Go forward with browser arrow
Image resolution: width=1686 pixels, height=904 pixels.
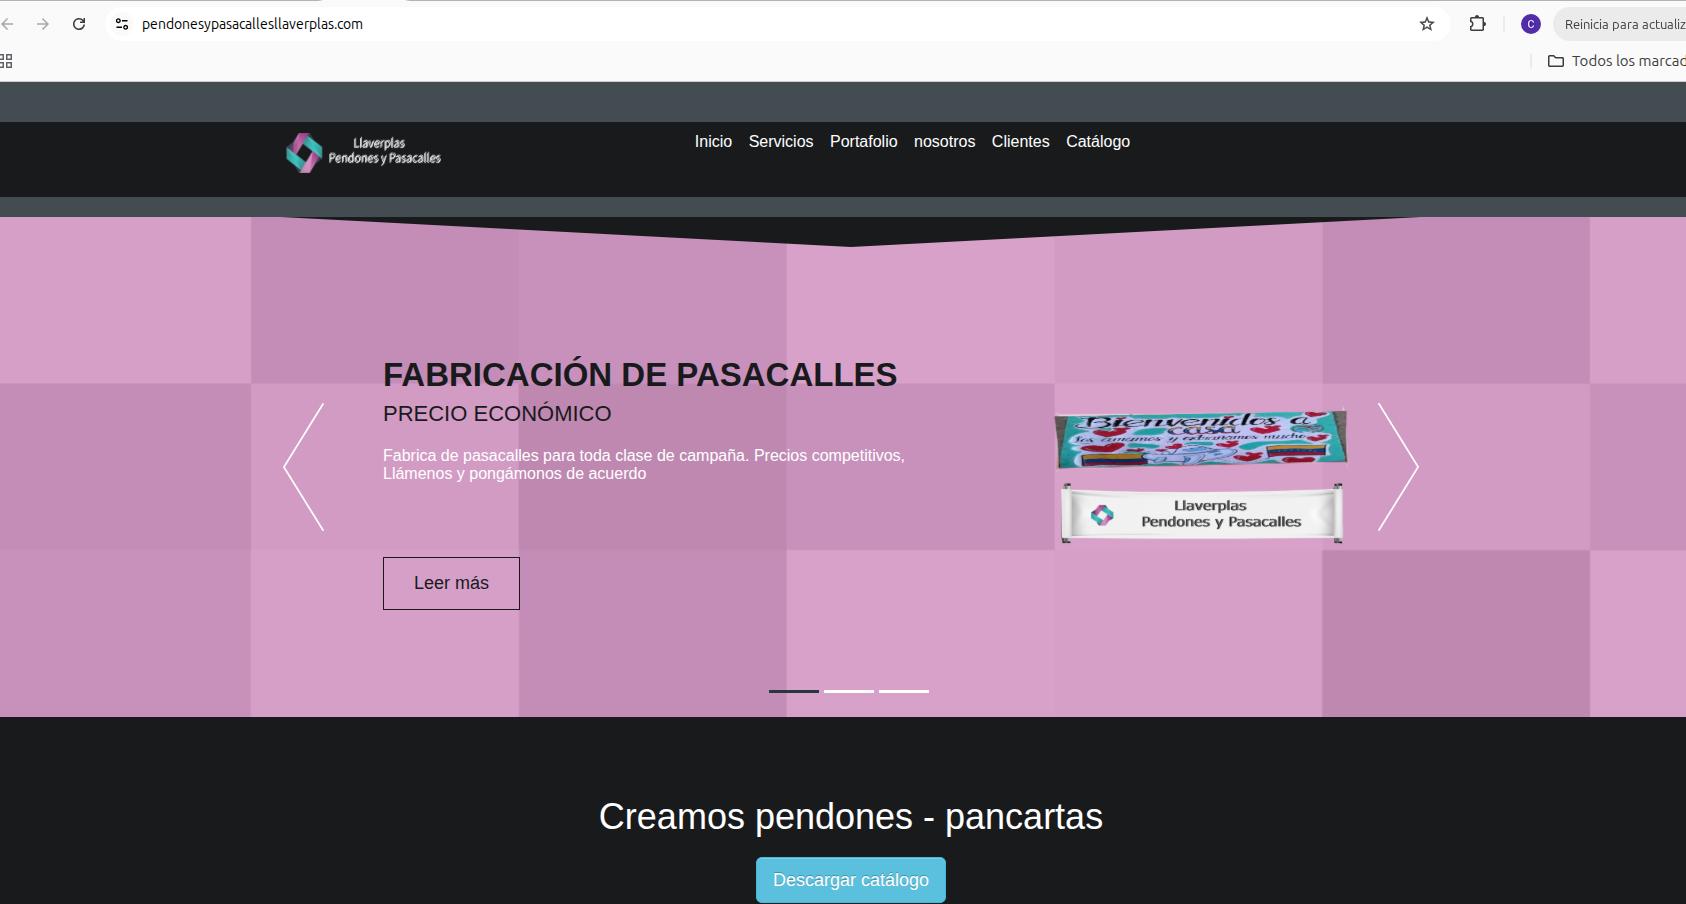pyautogui.click(x=42, y=24)
